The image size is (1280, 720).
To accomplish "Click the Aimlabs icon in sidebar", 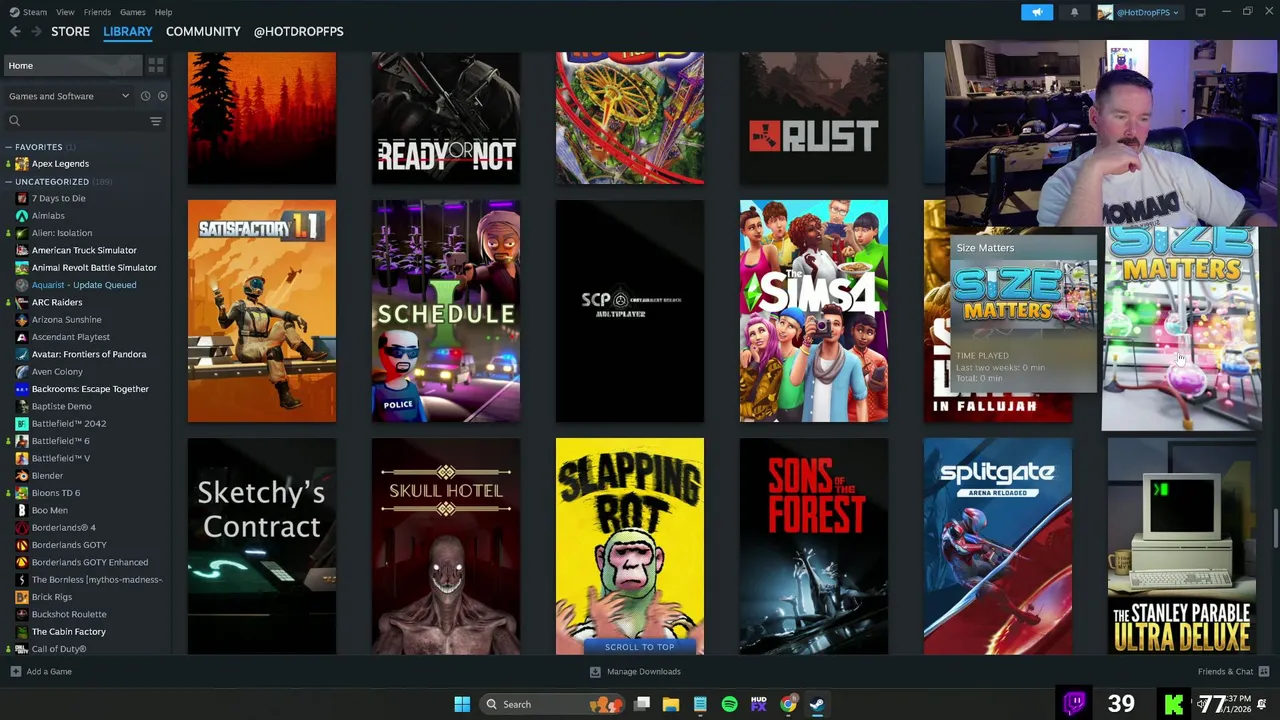I will point(22,216).
